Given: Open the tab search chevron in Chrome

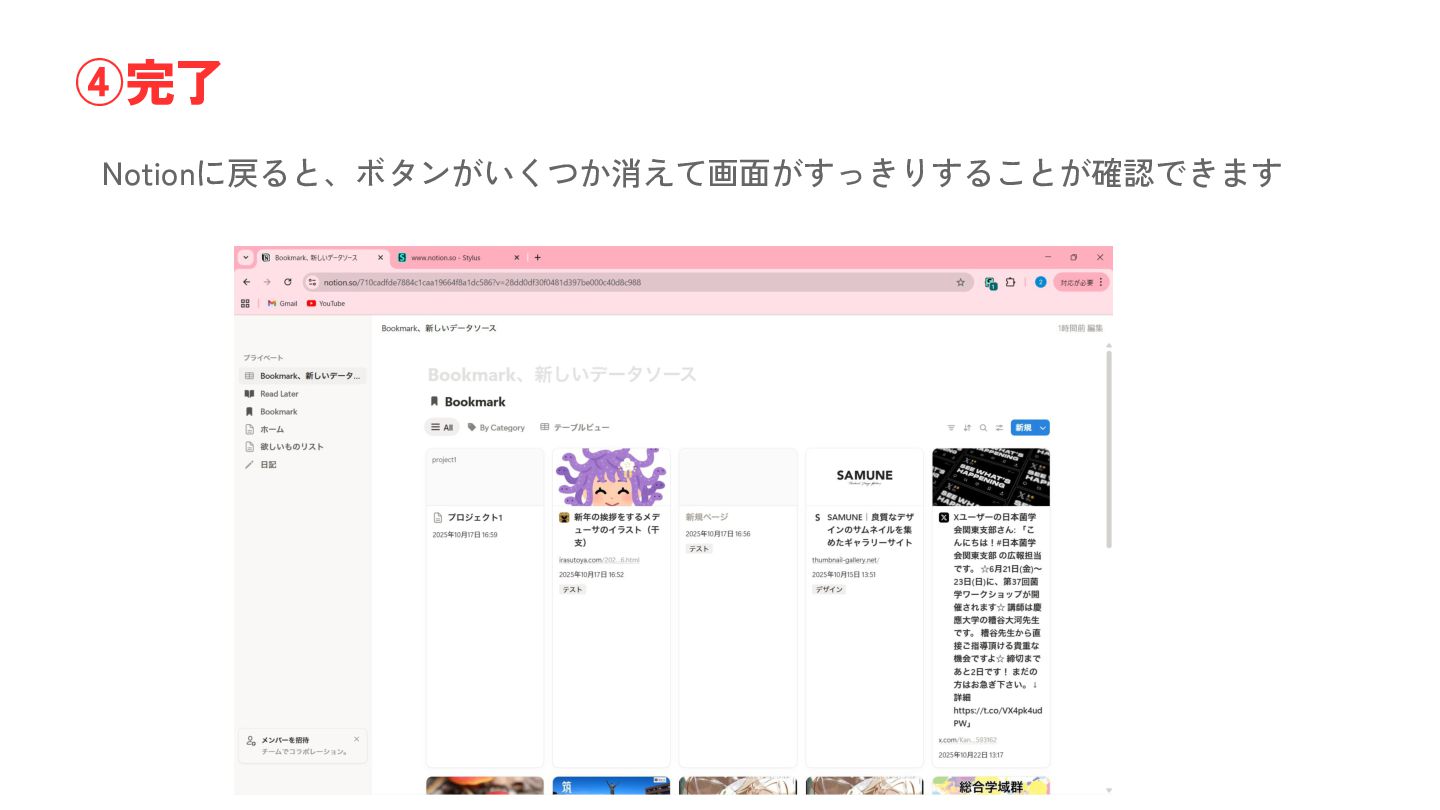Looking at the screenshot, I should point(246,257).
